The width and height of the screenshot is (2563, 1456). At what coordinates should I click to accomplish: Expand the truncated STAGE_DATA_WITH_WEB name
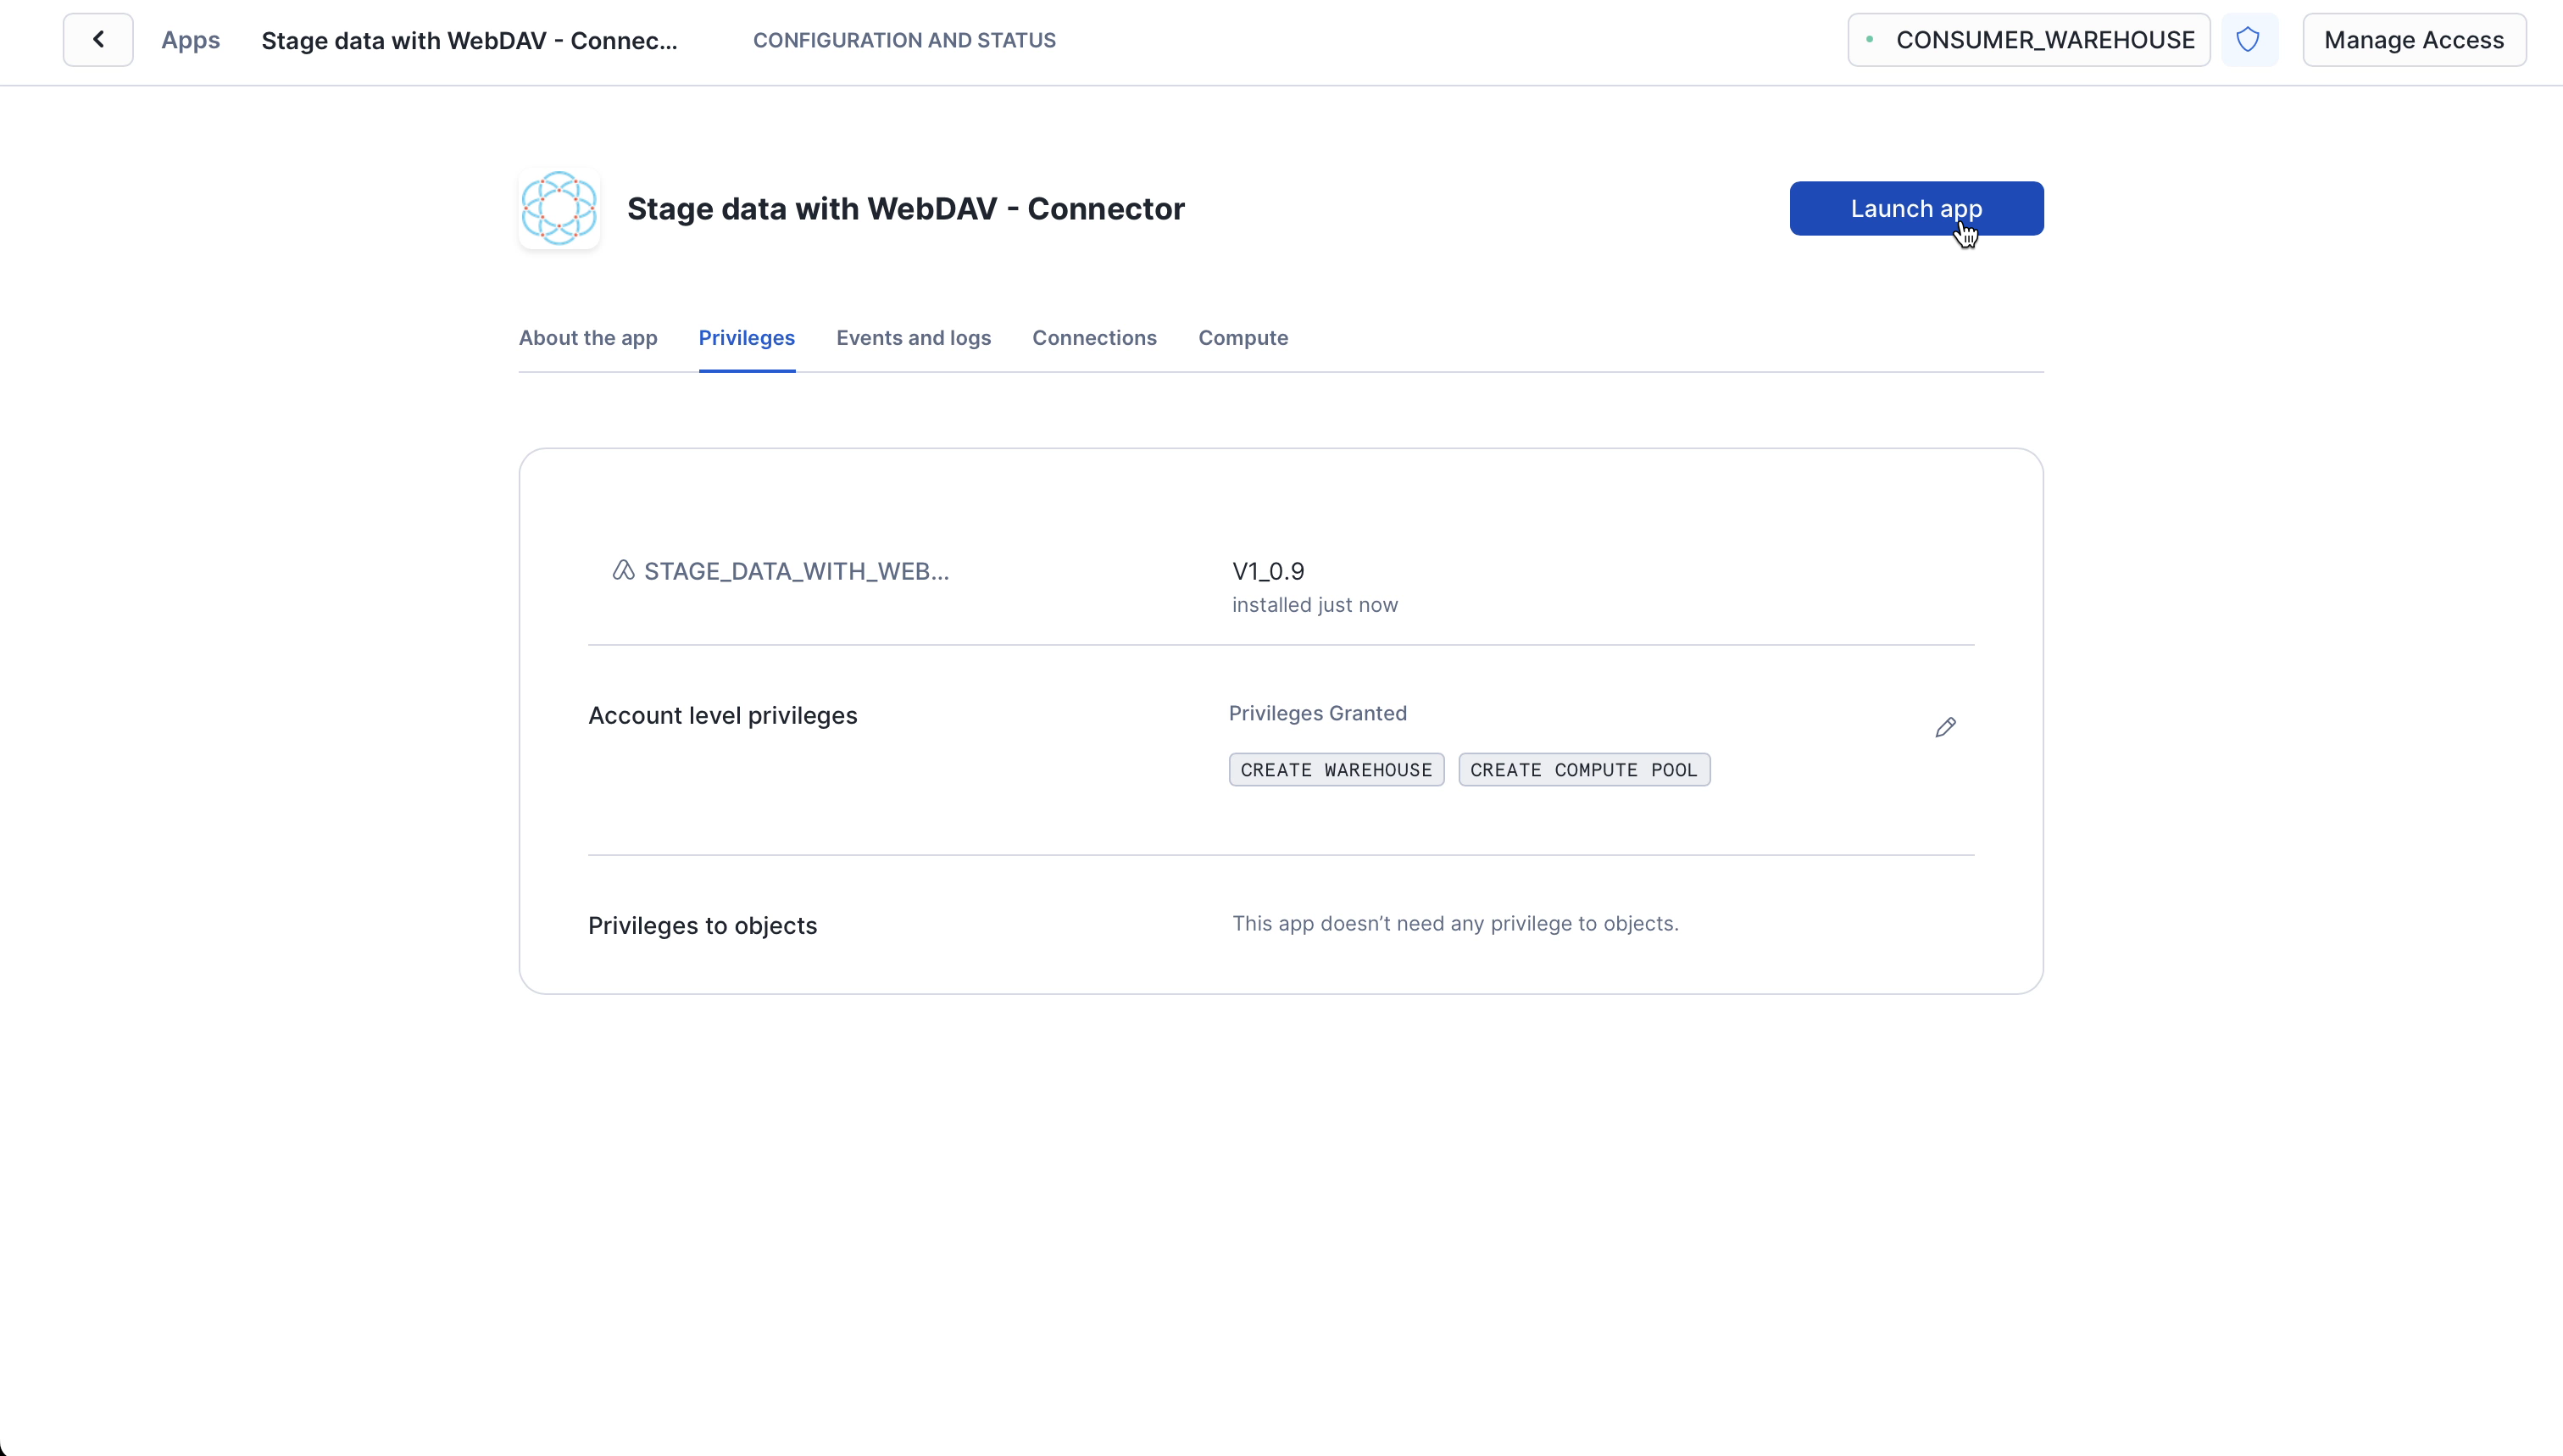click(x=795, y=571)
